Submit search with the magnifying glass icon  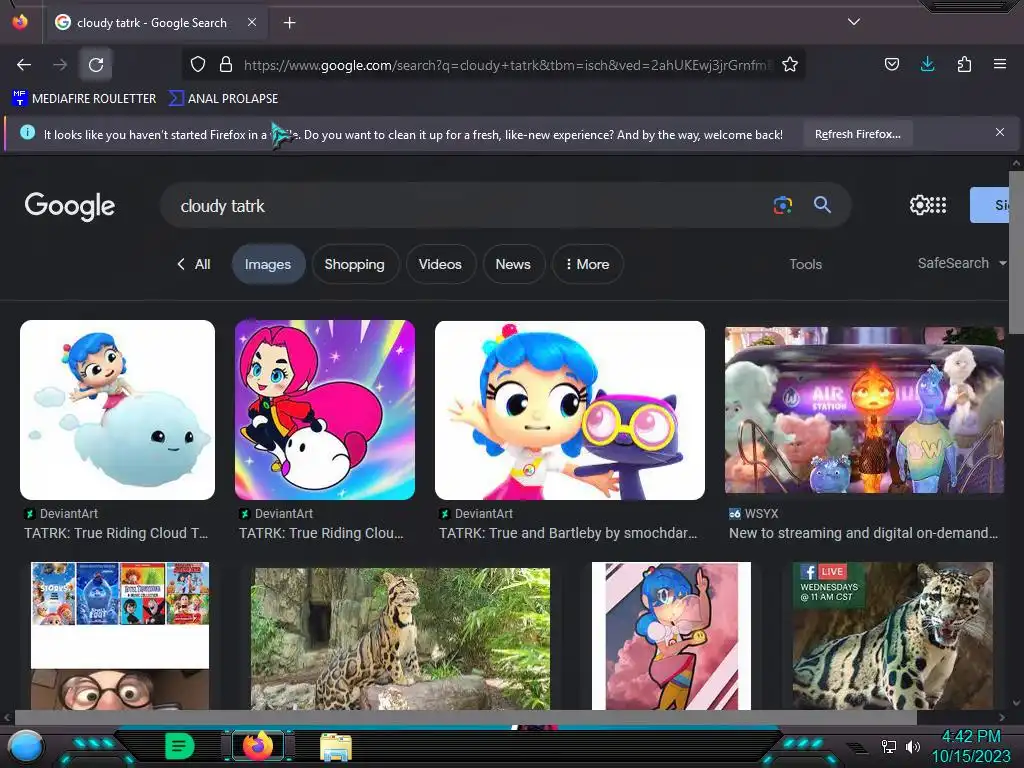(822, 205)
